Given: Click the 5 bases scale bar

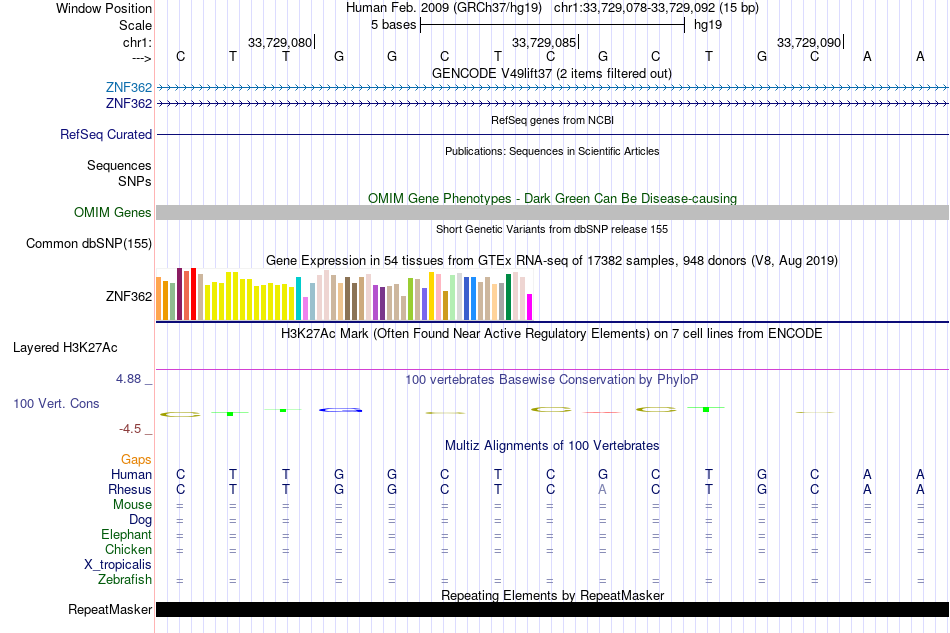Looking at the screenshot, I should point(552,25).
